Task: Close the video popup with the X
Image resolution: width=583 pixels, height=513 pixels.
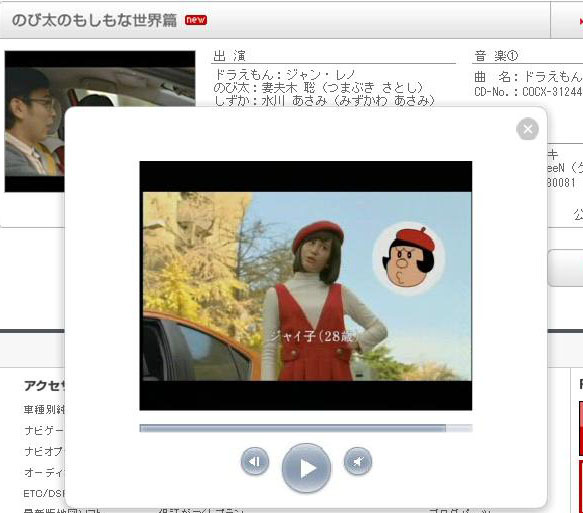Action: [527, 129]
